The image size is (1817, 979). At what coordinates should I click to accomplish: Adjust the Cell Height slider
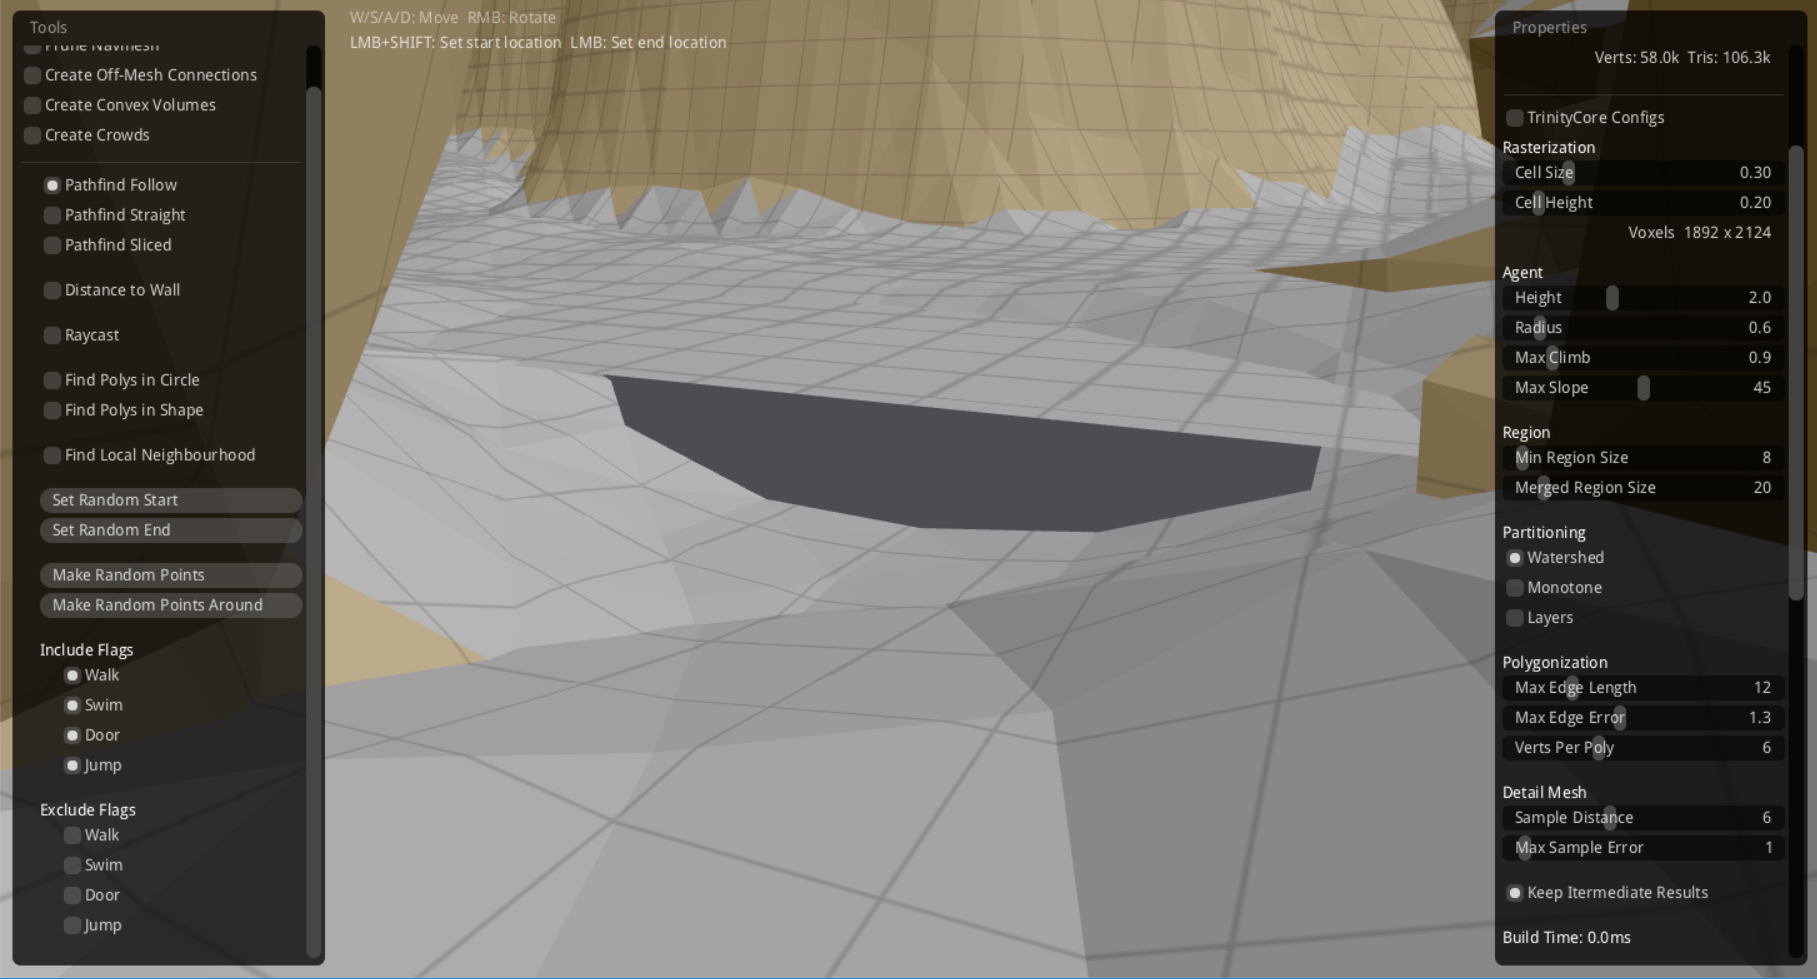(x=1643, y=203)
